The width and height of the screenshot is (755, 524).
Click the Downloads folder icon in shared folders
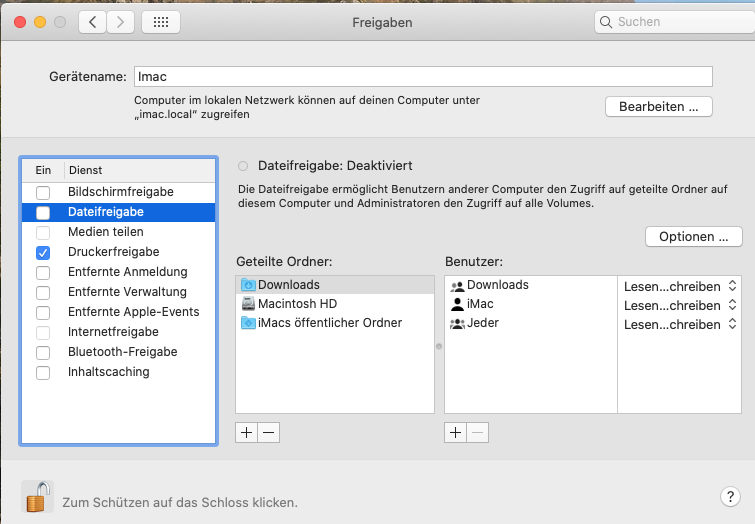click(248, 285)
